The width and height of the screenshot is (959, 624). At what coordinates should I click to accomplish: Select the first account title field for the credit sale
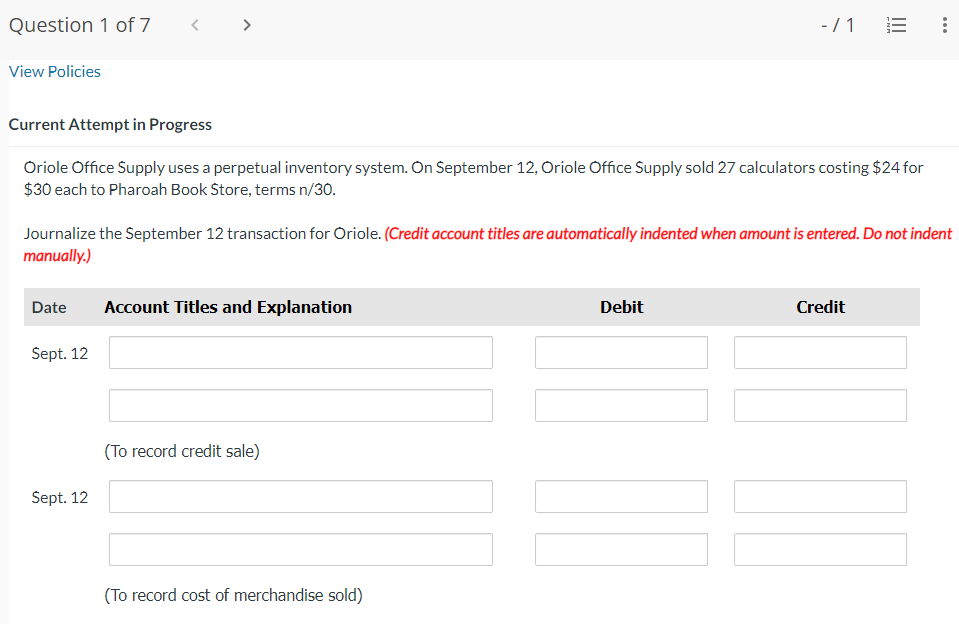click(300, 352)
